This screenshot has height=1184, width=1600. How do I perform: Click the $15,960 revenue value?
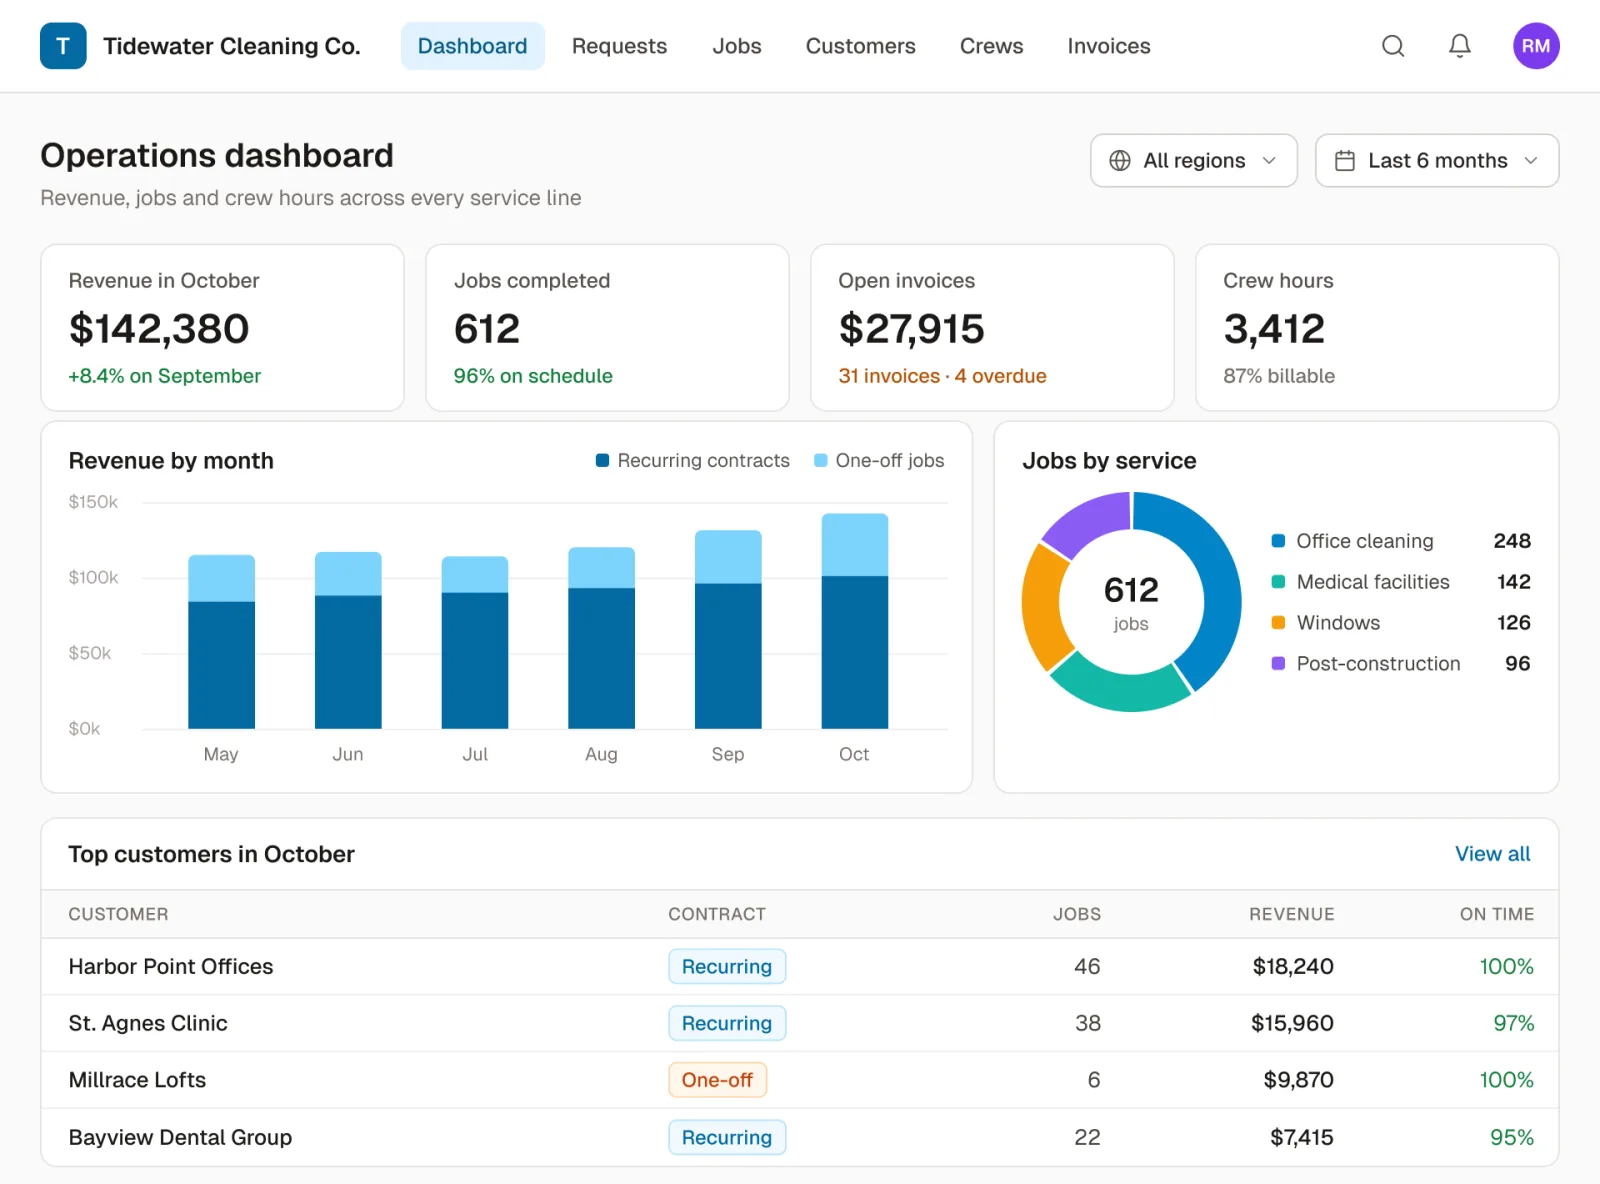1292,1023
